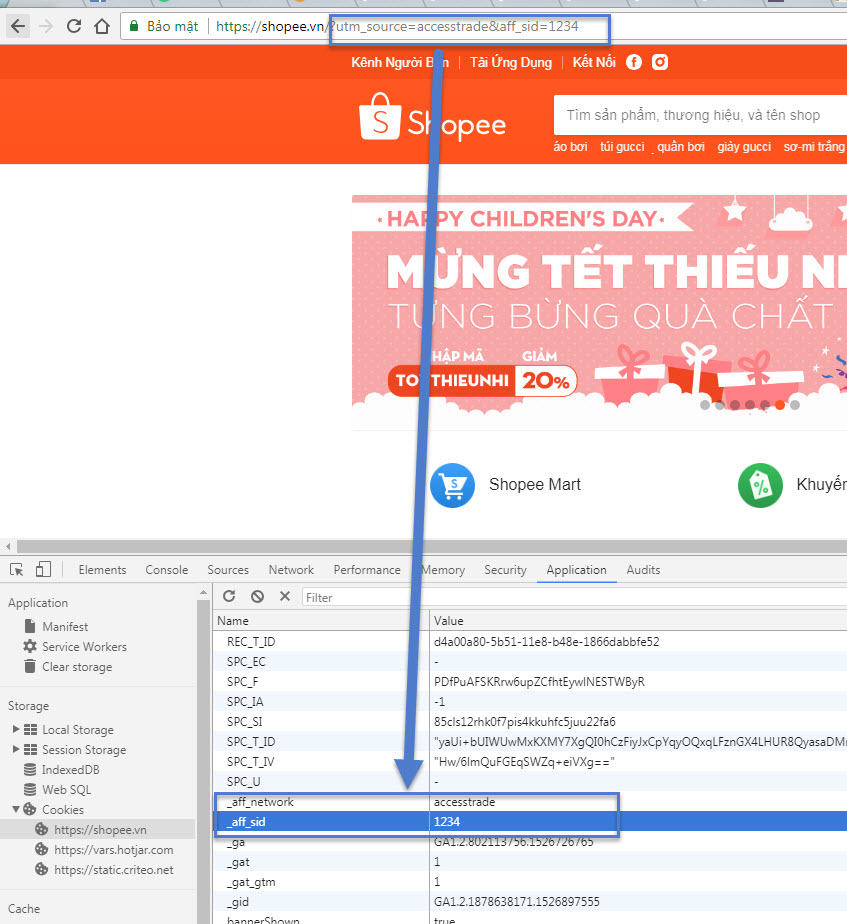
Task: Search the suggested keyword quần bơi
Action: click(x=681, y=147)
